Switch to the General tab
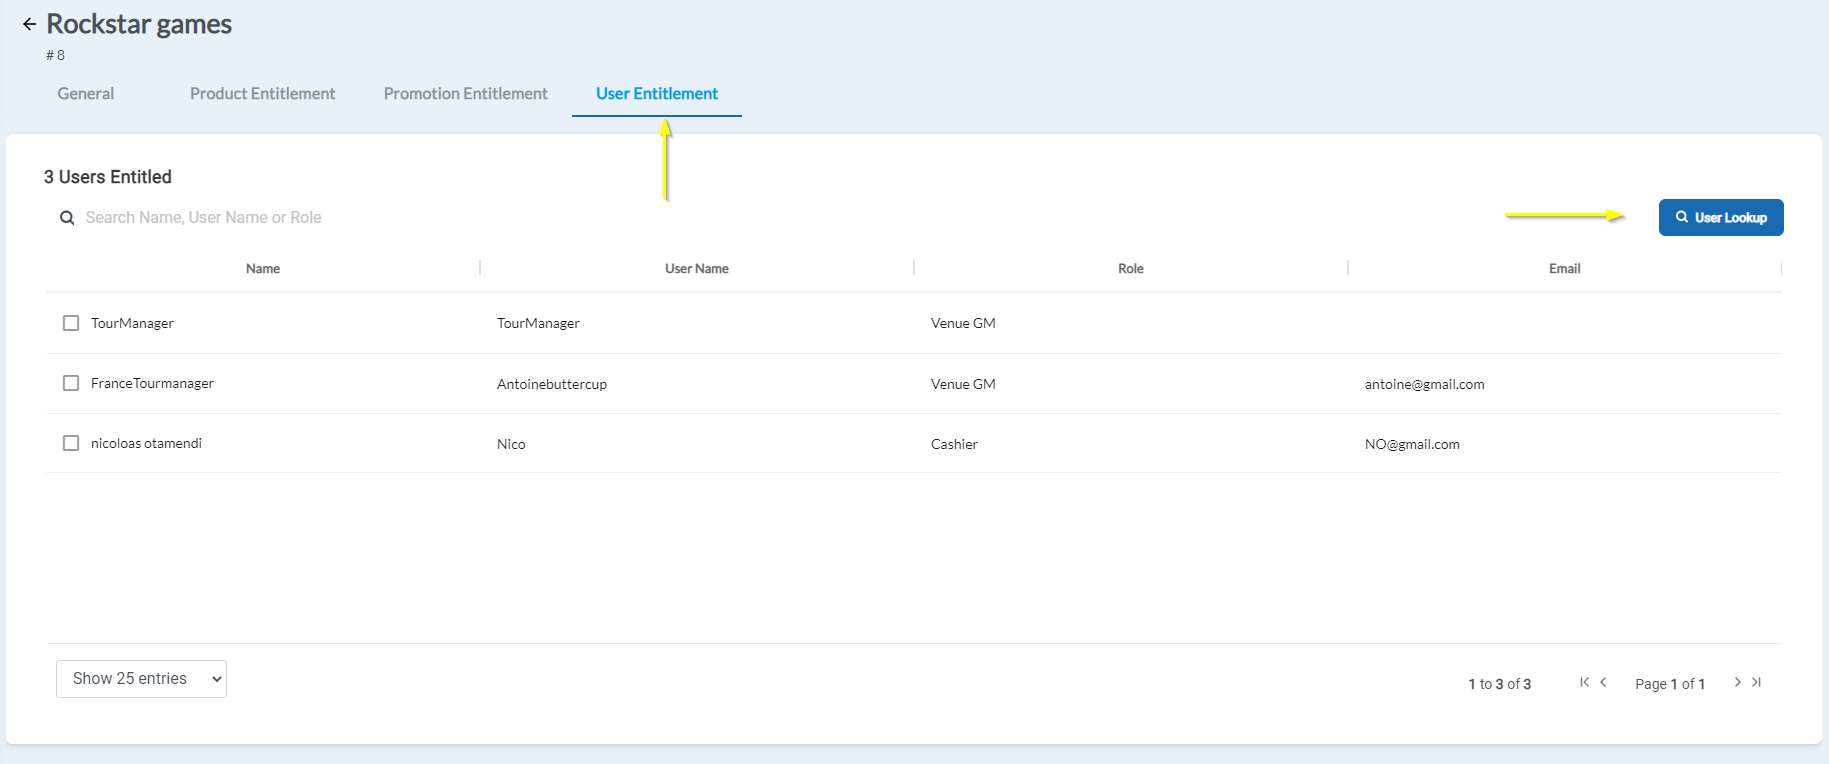Image resolution: width=1829 pixels, height=764 pixels. click(86, 94)
